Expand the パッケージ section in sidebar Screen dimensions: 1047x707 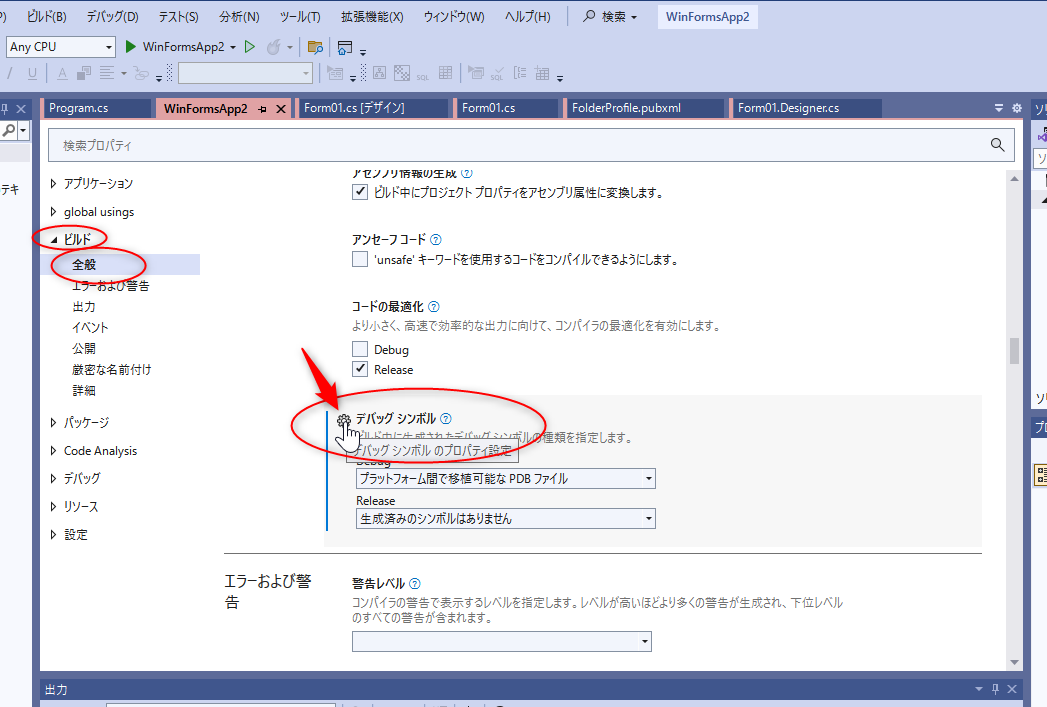[x=54, y=423]
